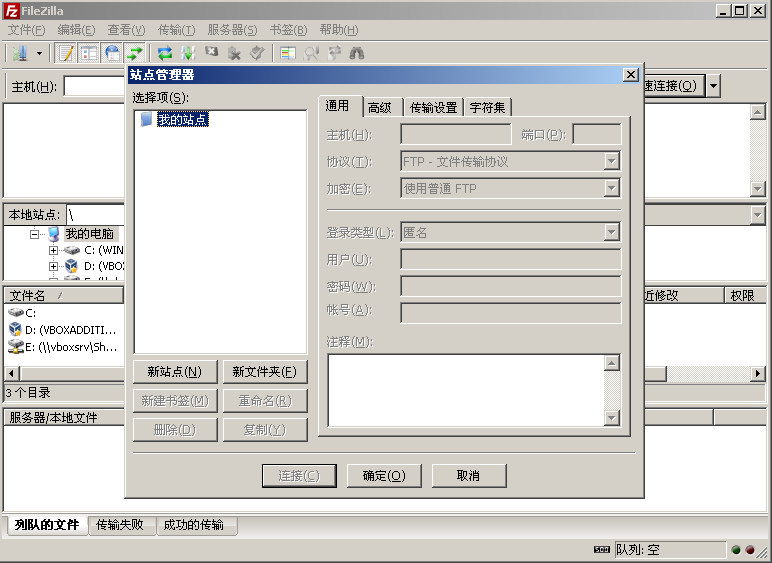Sort the local list by 文件名 column

point(64,295)
